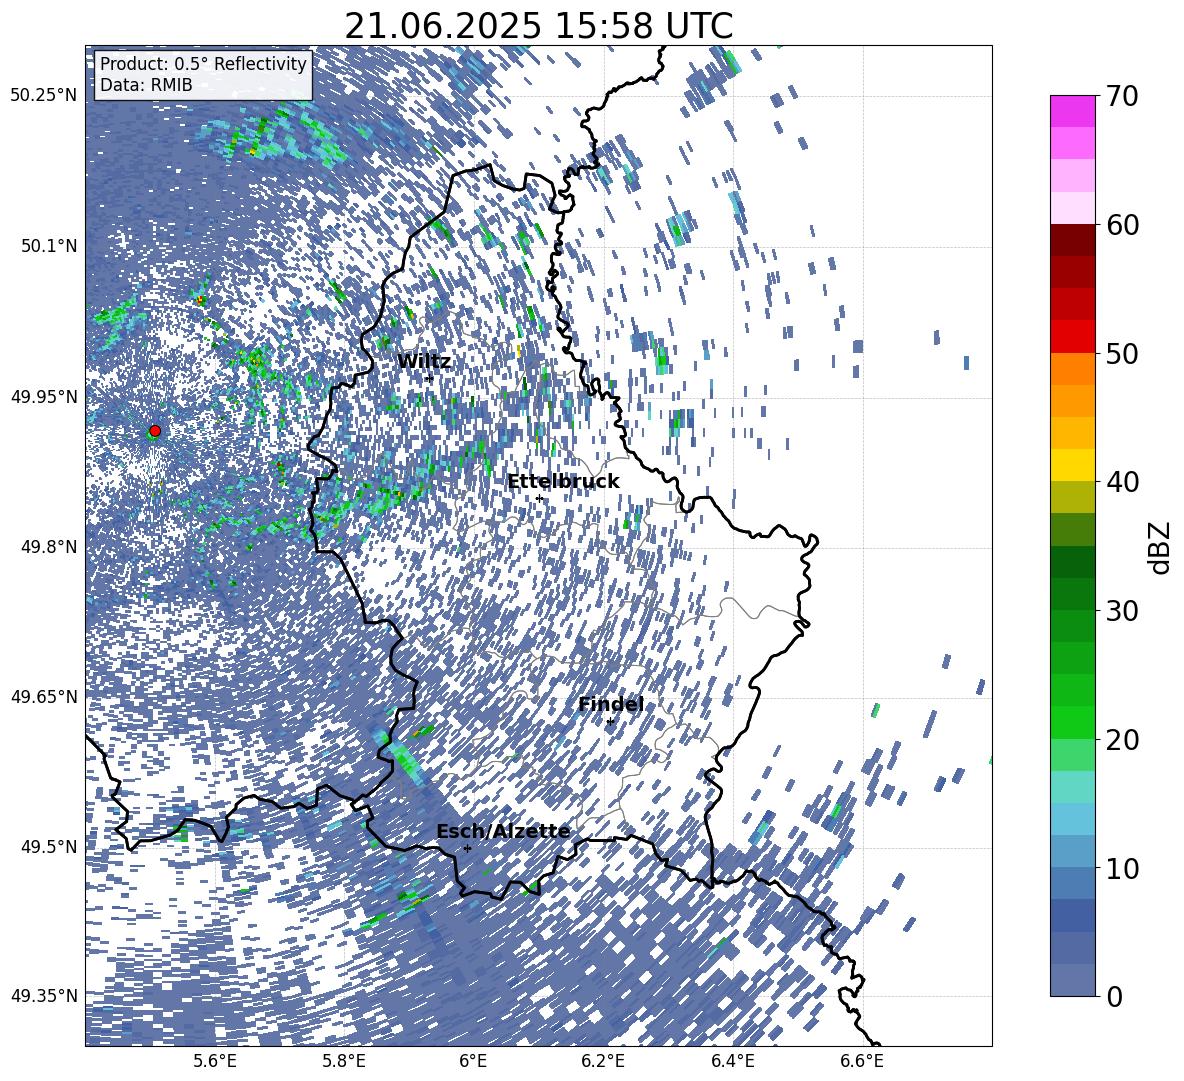Click the Findel location label
1184x1081 pixels.
(x=611, y=704)
